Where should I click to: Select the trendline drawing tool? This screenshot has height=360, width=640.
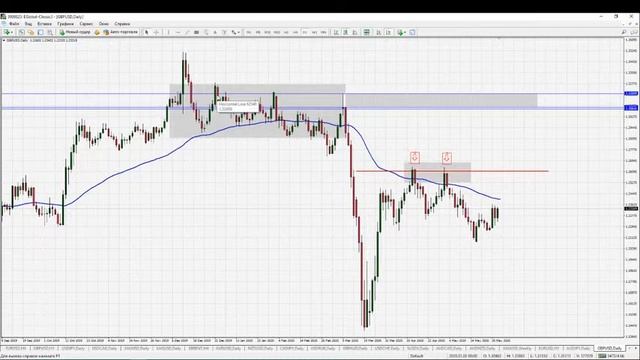tap(187, 32)
